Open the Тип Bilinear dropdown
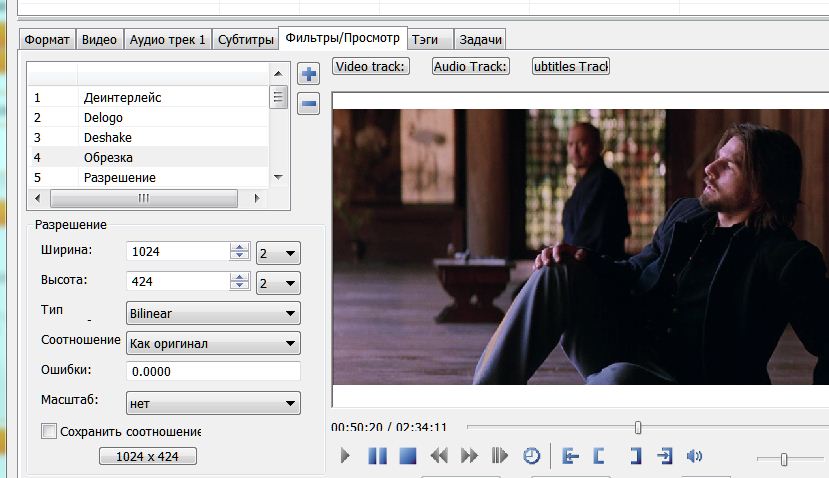Screen dimensions: 829x478 pos(213,313)
